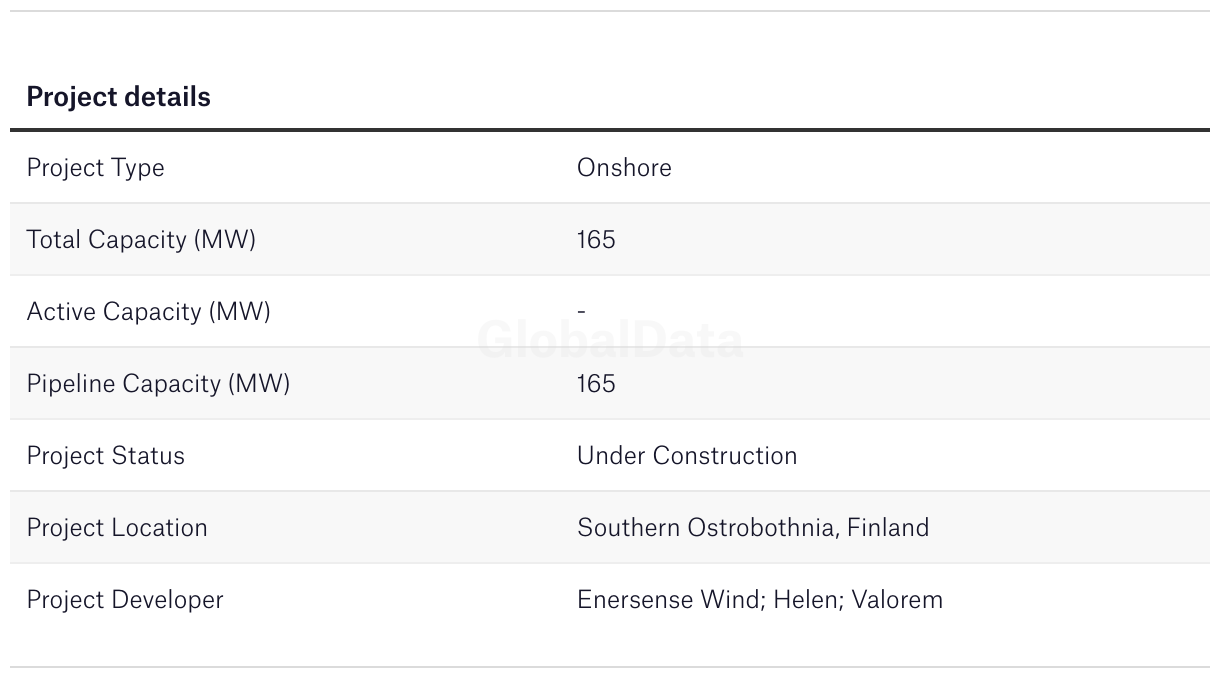1220x678 pixels.
Task: Click the Under Construction status value
Action: 687,456
